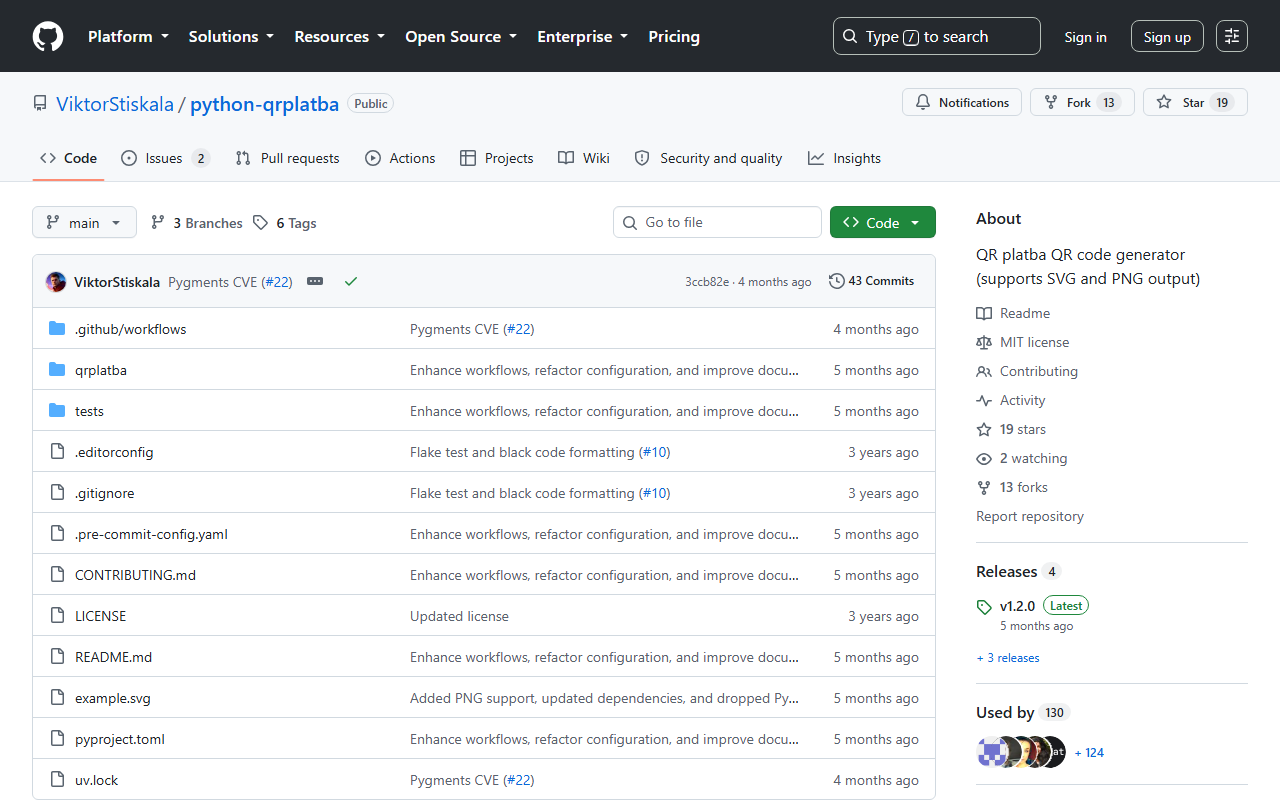Open the Code tab

click(x=68, y=158)
